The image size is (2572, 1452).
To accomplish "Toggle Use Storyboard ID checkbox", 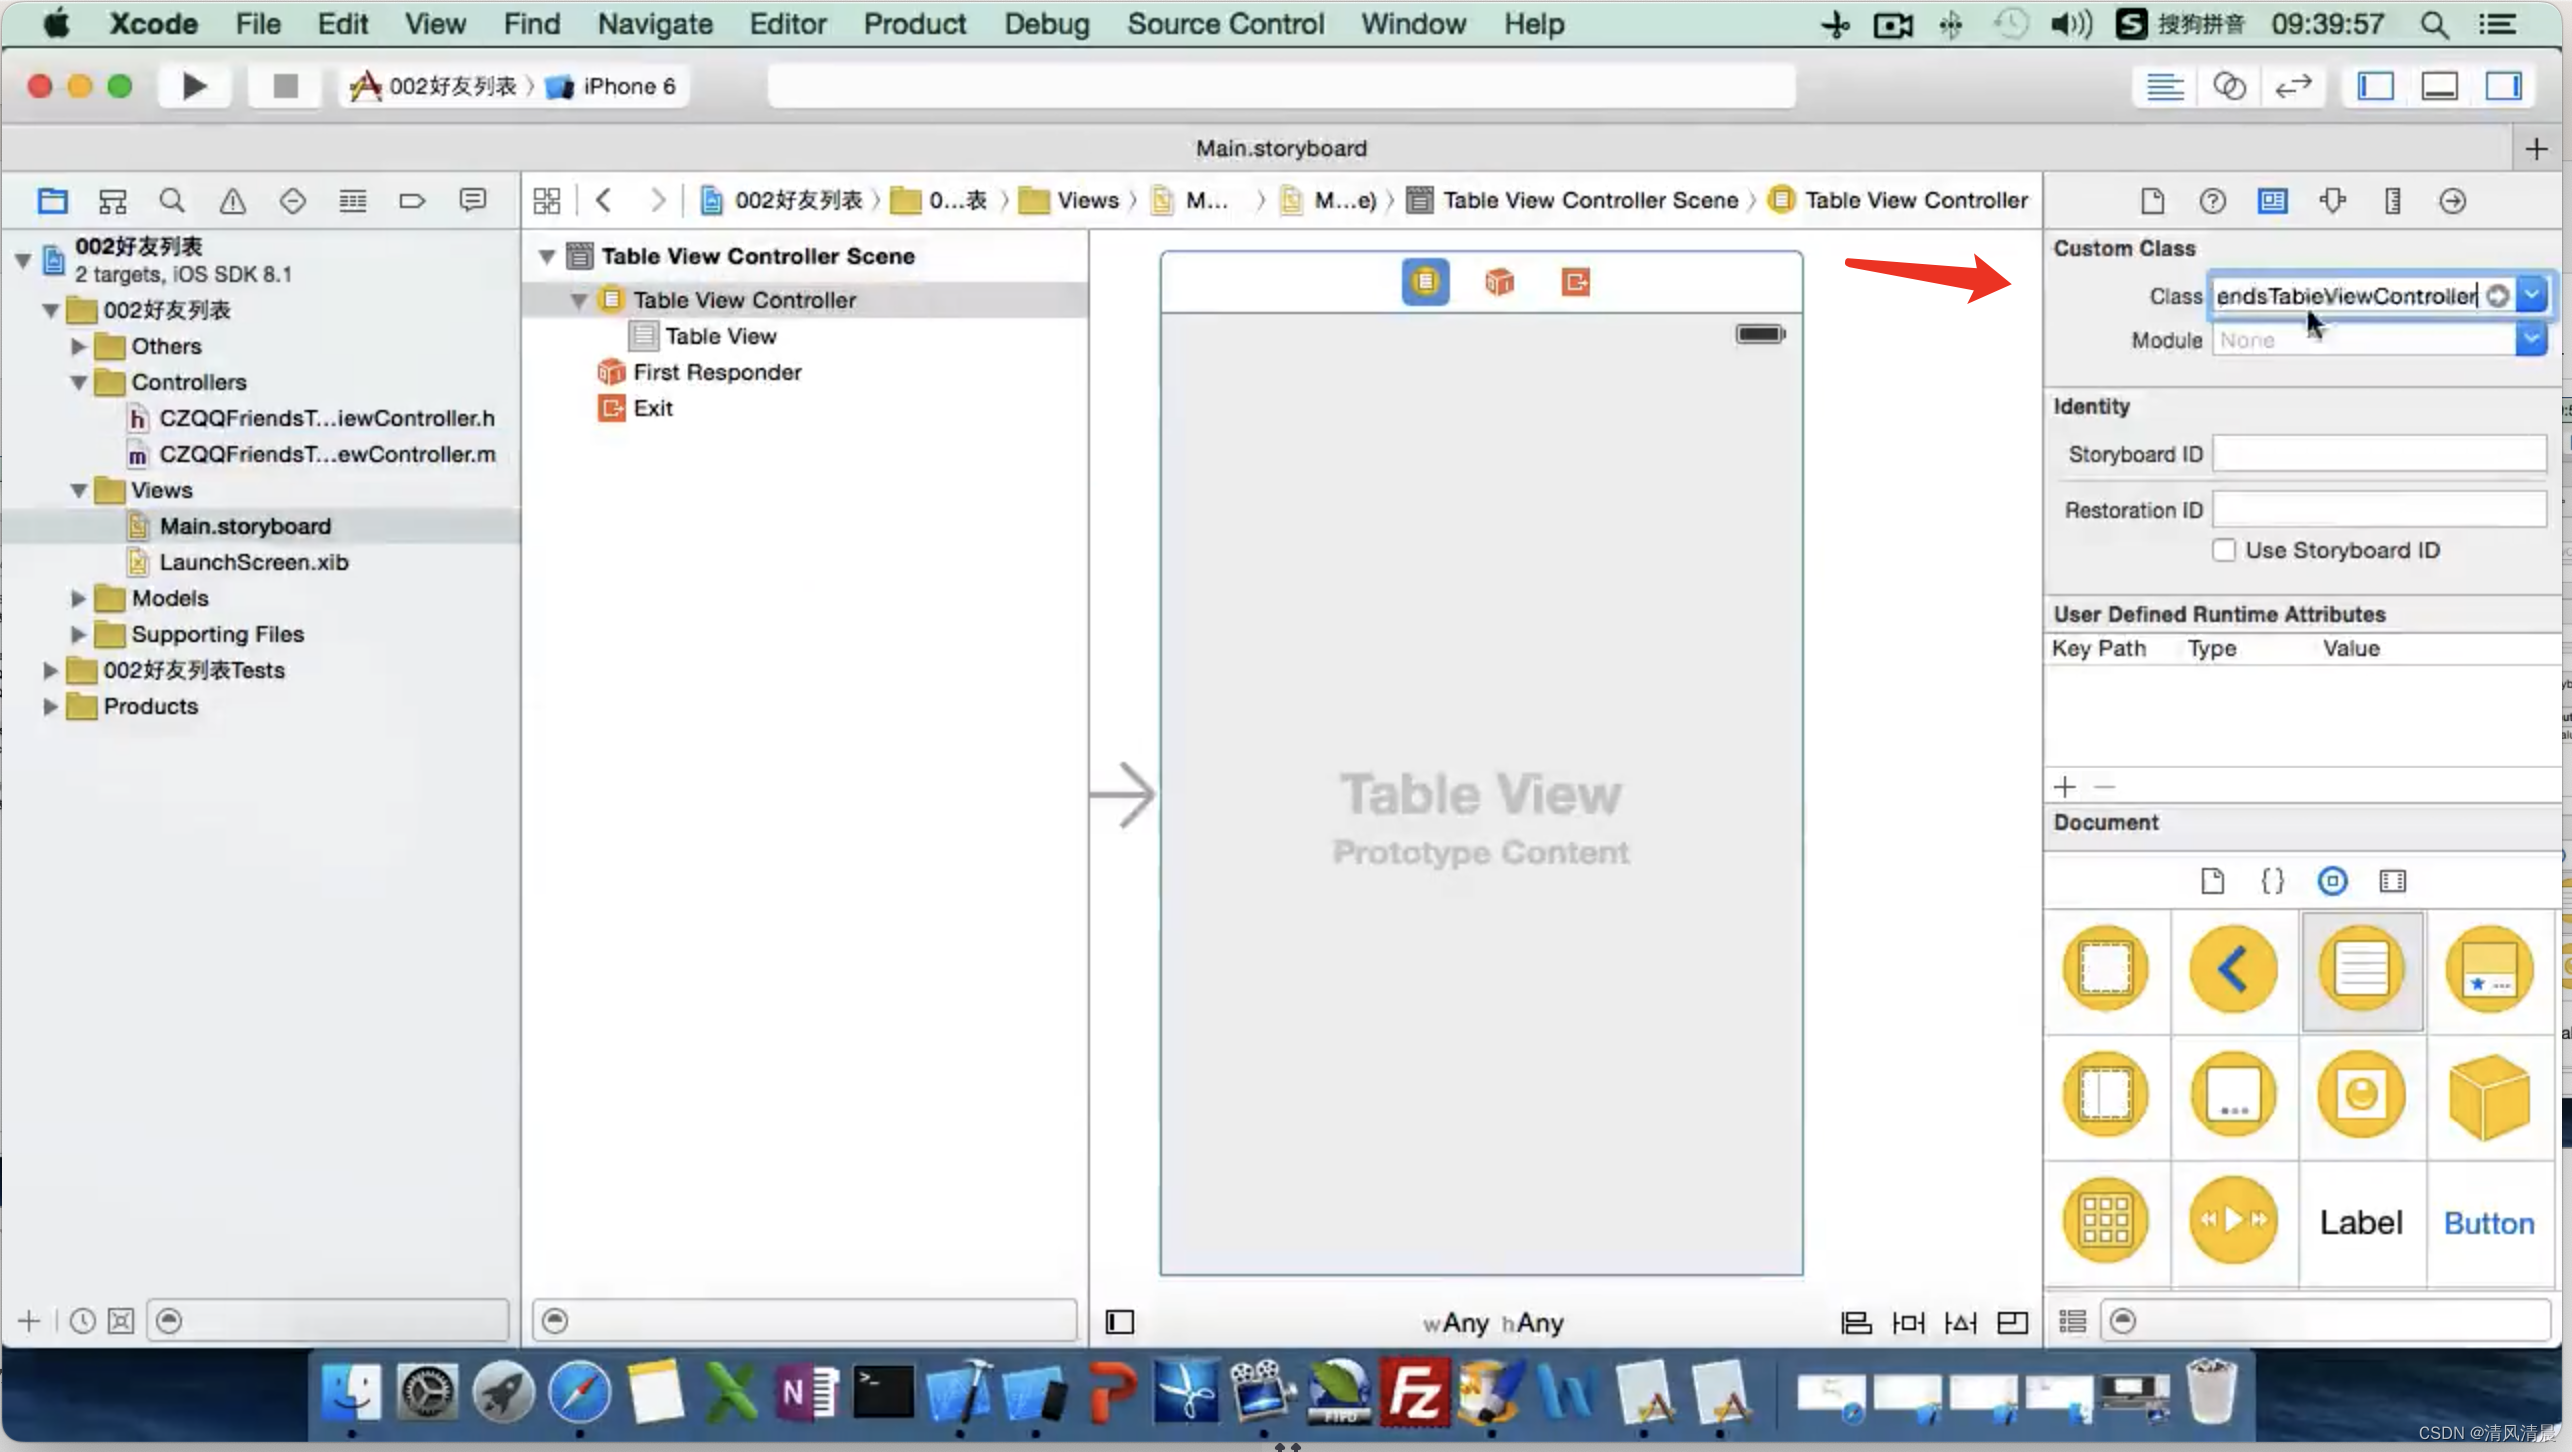I will tap(2222, 549).
